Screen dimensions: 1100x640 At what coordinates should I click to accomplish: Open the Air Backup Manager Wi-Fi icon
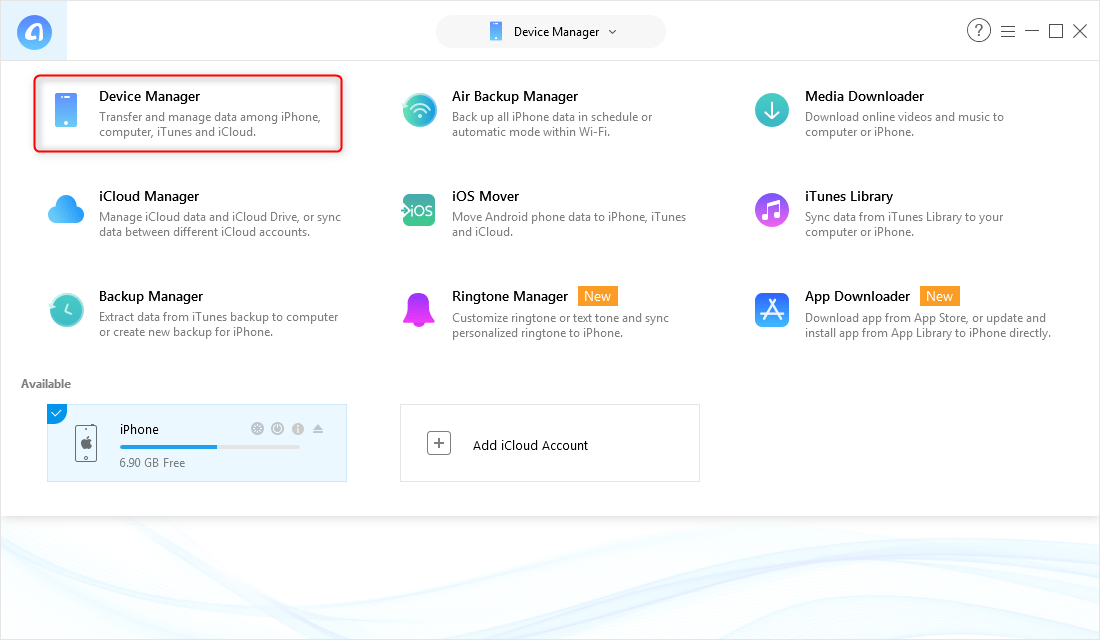[420, 110]
